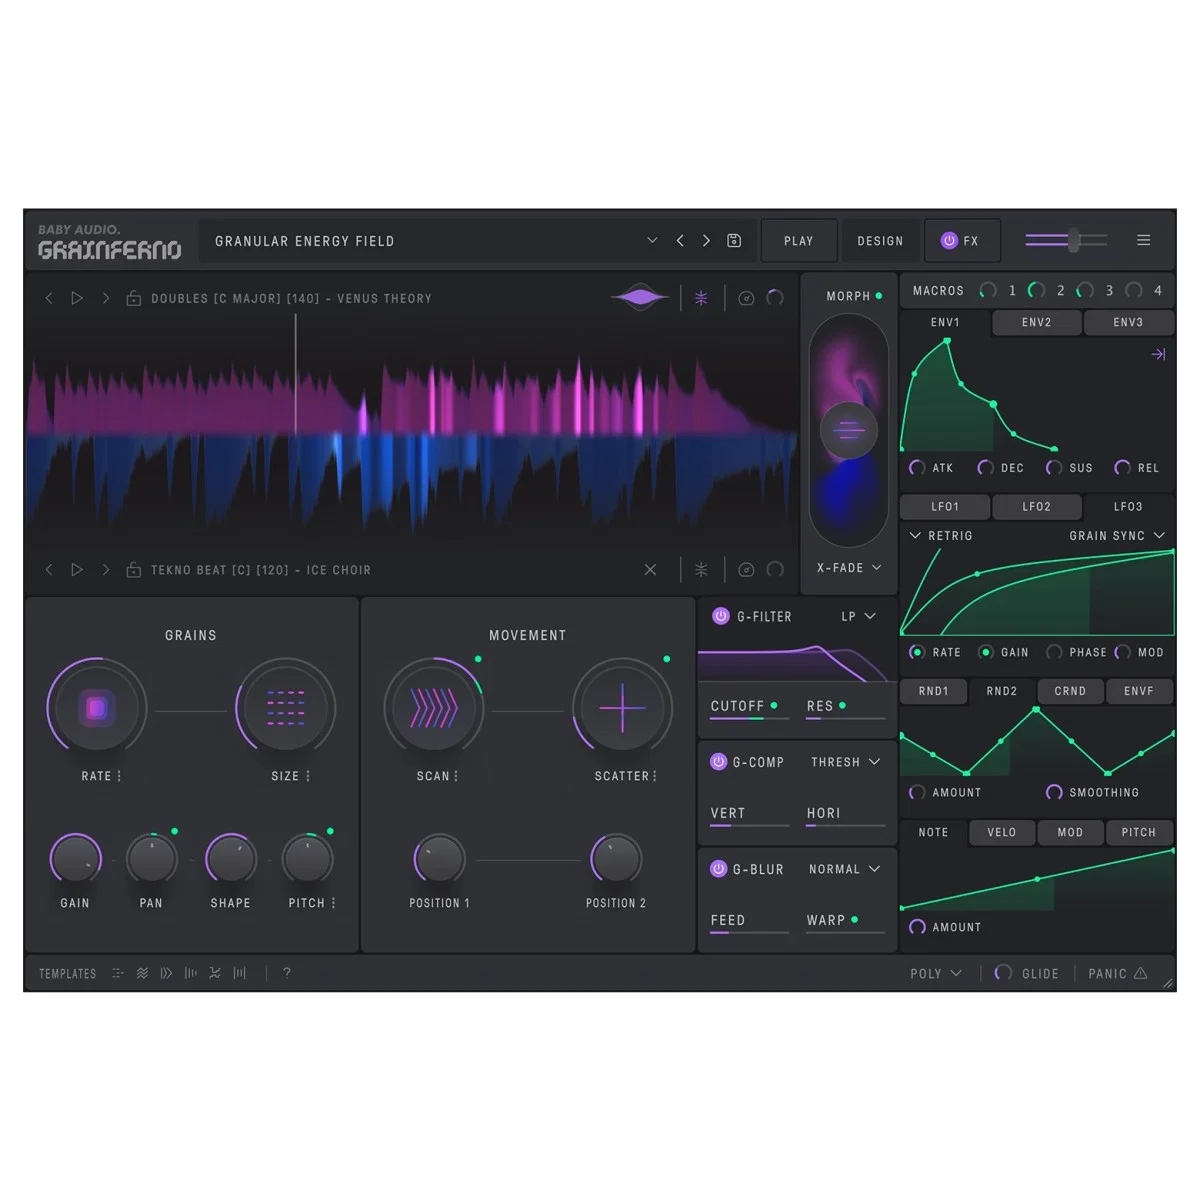
Task: Click the first dotted-lines template icon
Action: coord(118,973)
